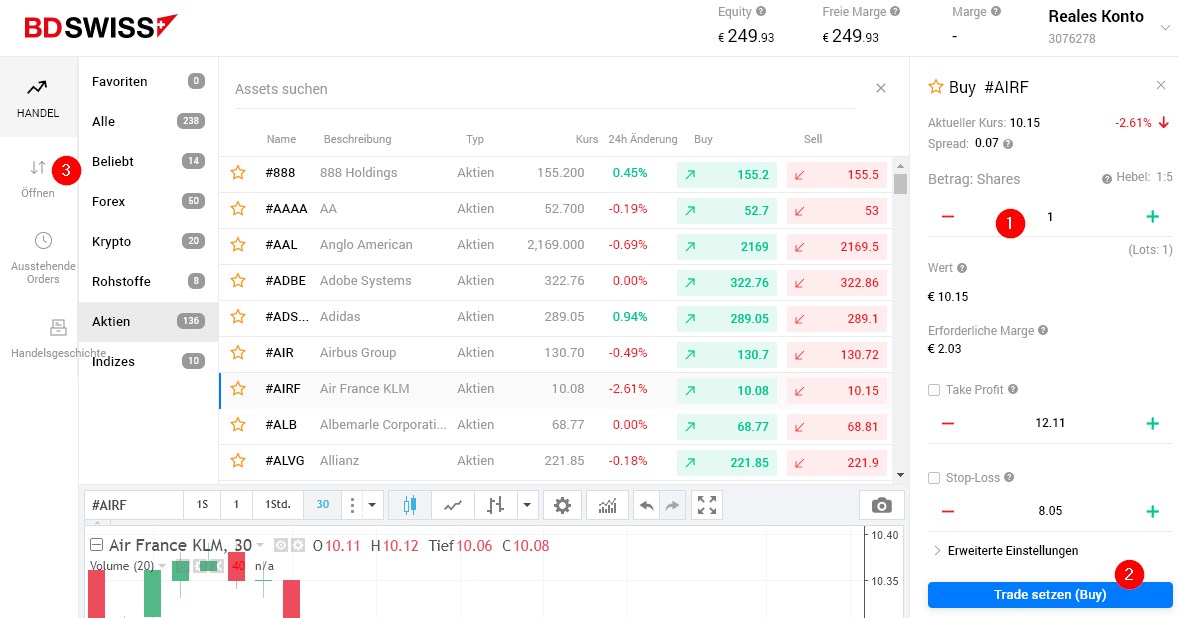The image size is (1178, 618).
Task: Favorite the #AAAA asset star
Action: [238, 209]
